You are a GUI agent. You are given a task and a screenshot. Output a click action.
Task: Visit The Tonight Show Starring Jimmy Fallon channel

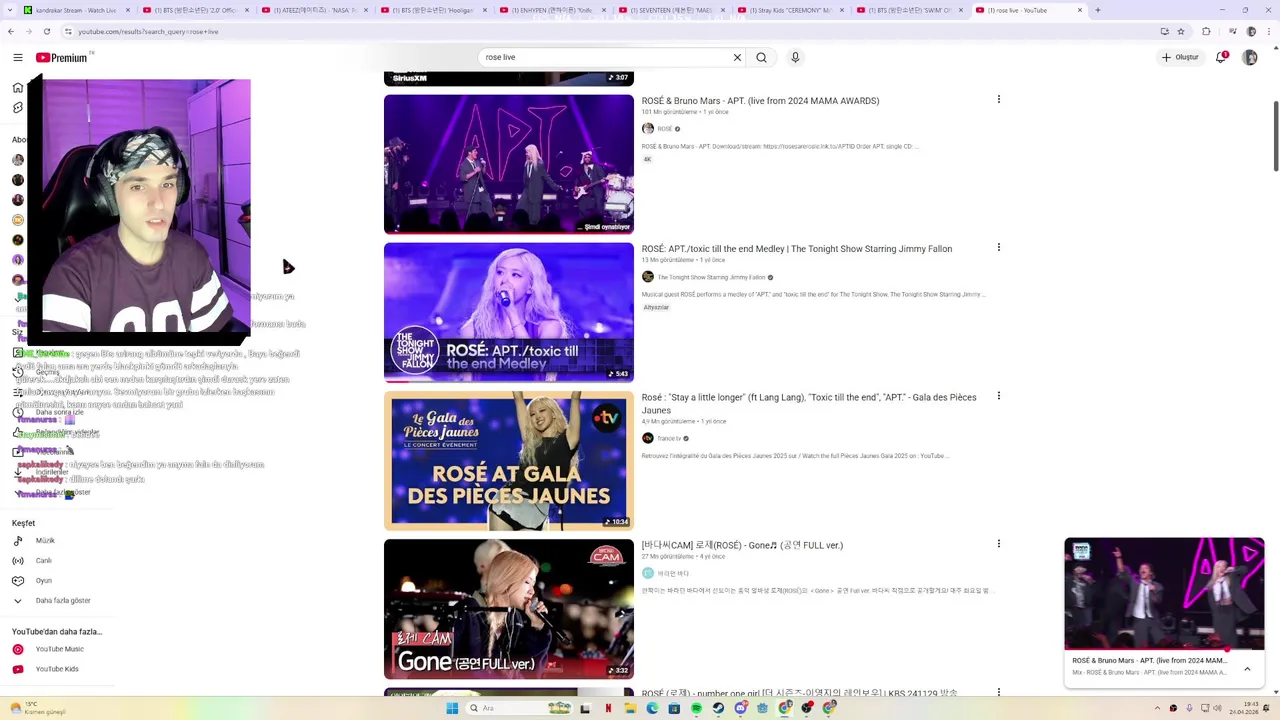711,277
